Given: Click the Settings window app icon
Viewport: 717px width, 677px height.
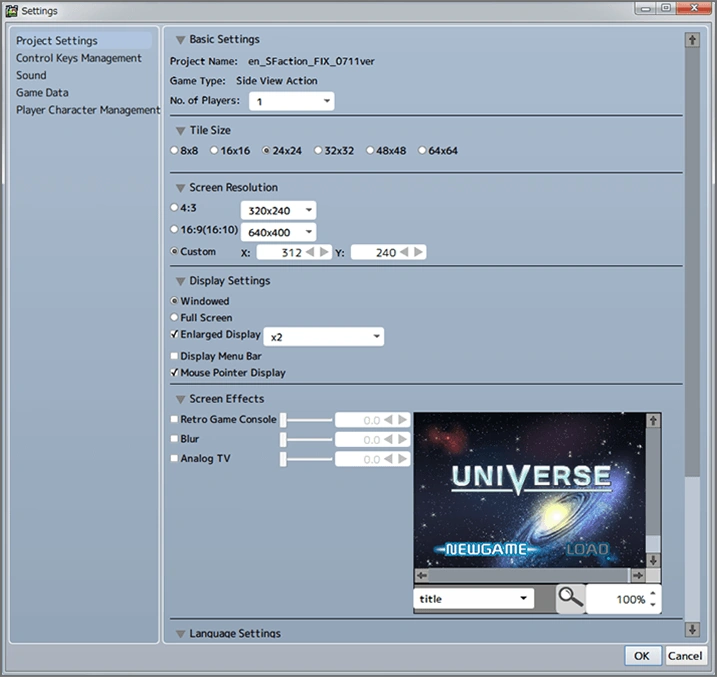Looking at the screenshot, I should tap(11, 11).
